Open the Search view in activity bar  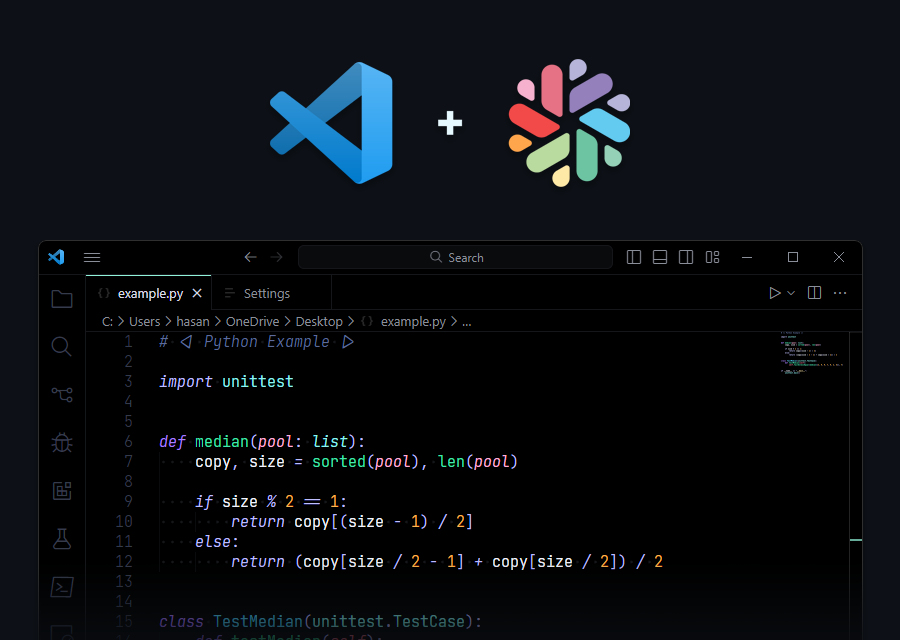pos(61,347)
